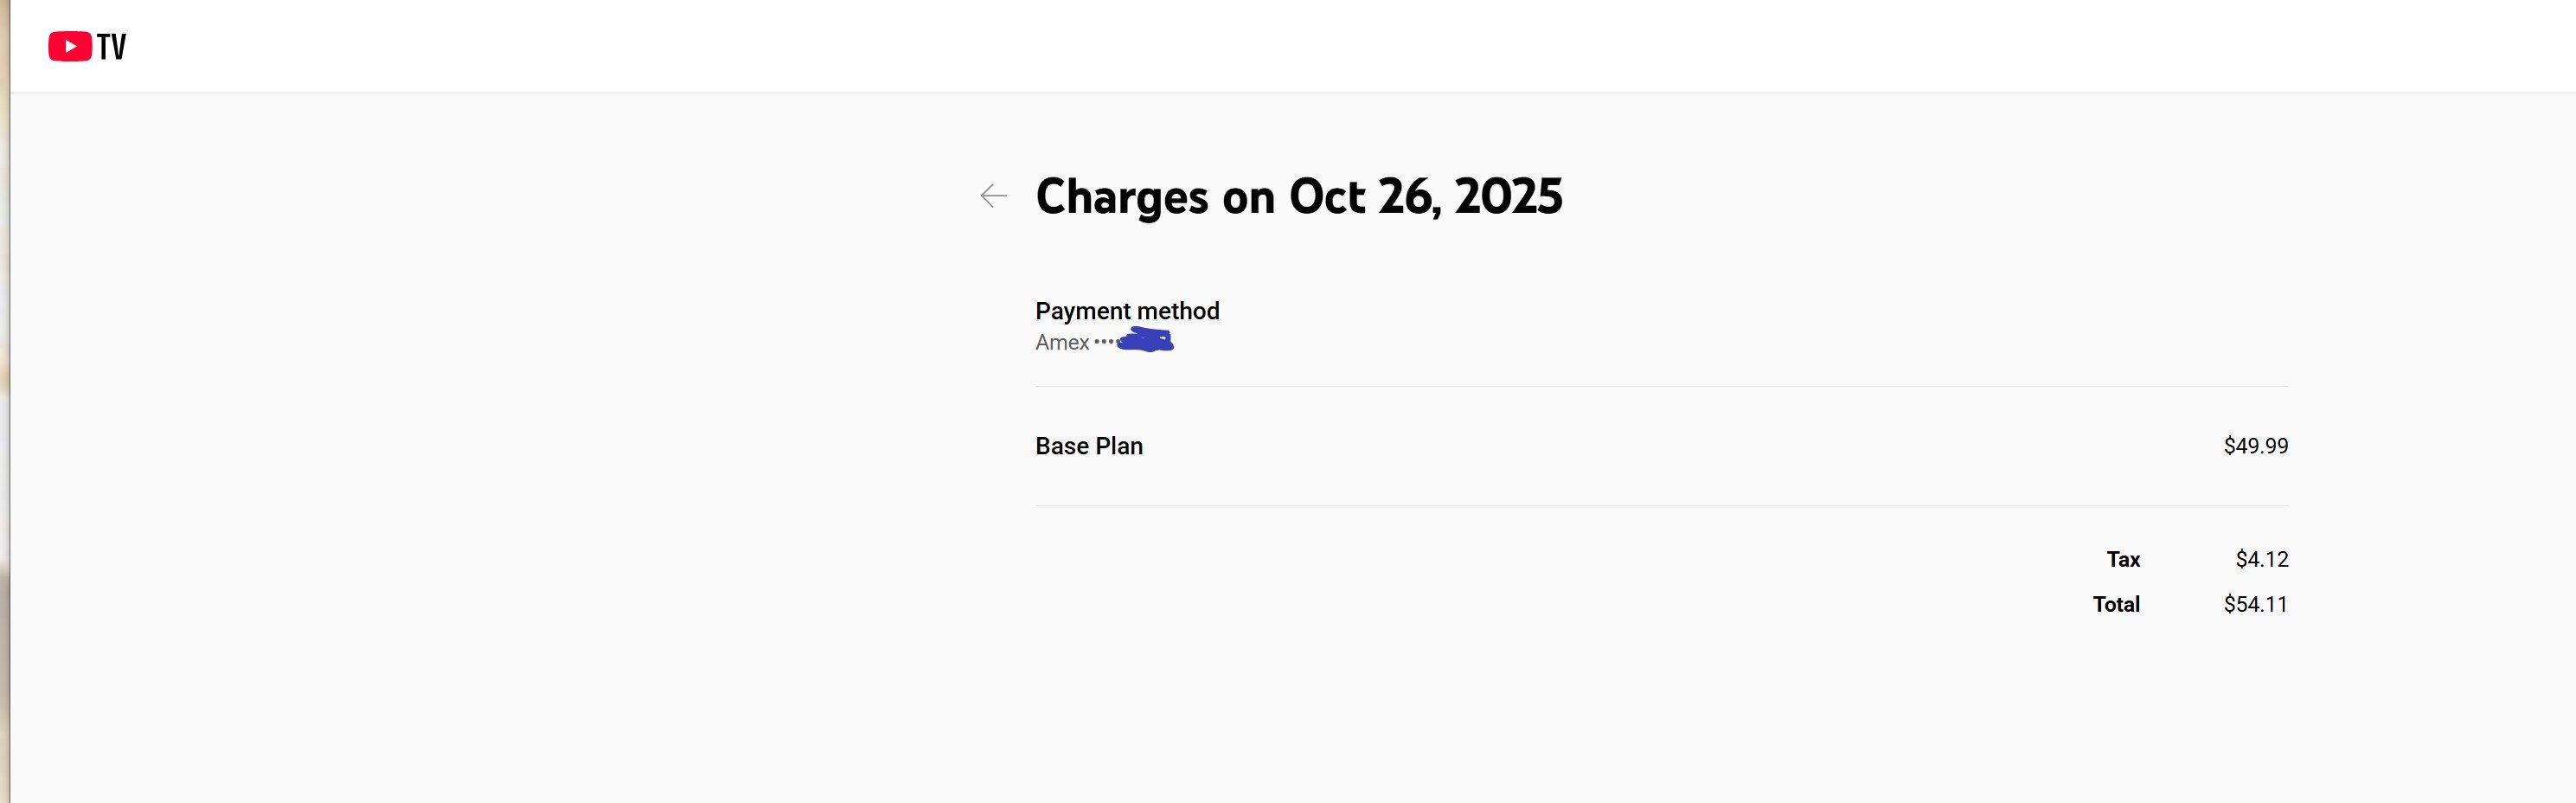Click the Base Plan line item
The width and height of the screenshot is (2576, 803).
tap(1089, 446)
